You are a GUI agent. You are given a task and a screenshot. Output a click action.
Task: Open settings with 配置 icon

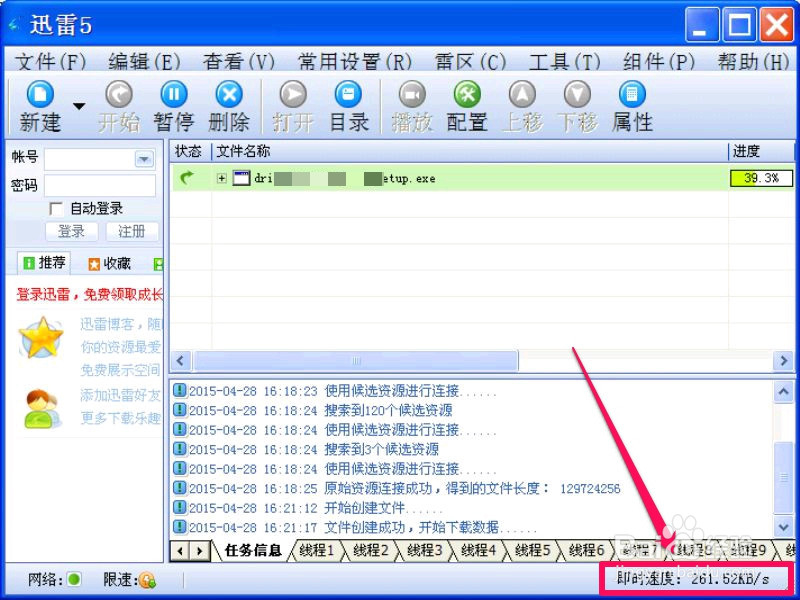pos(467,95)
